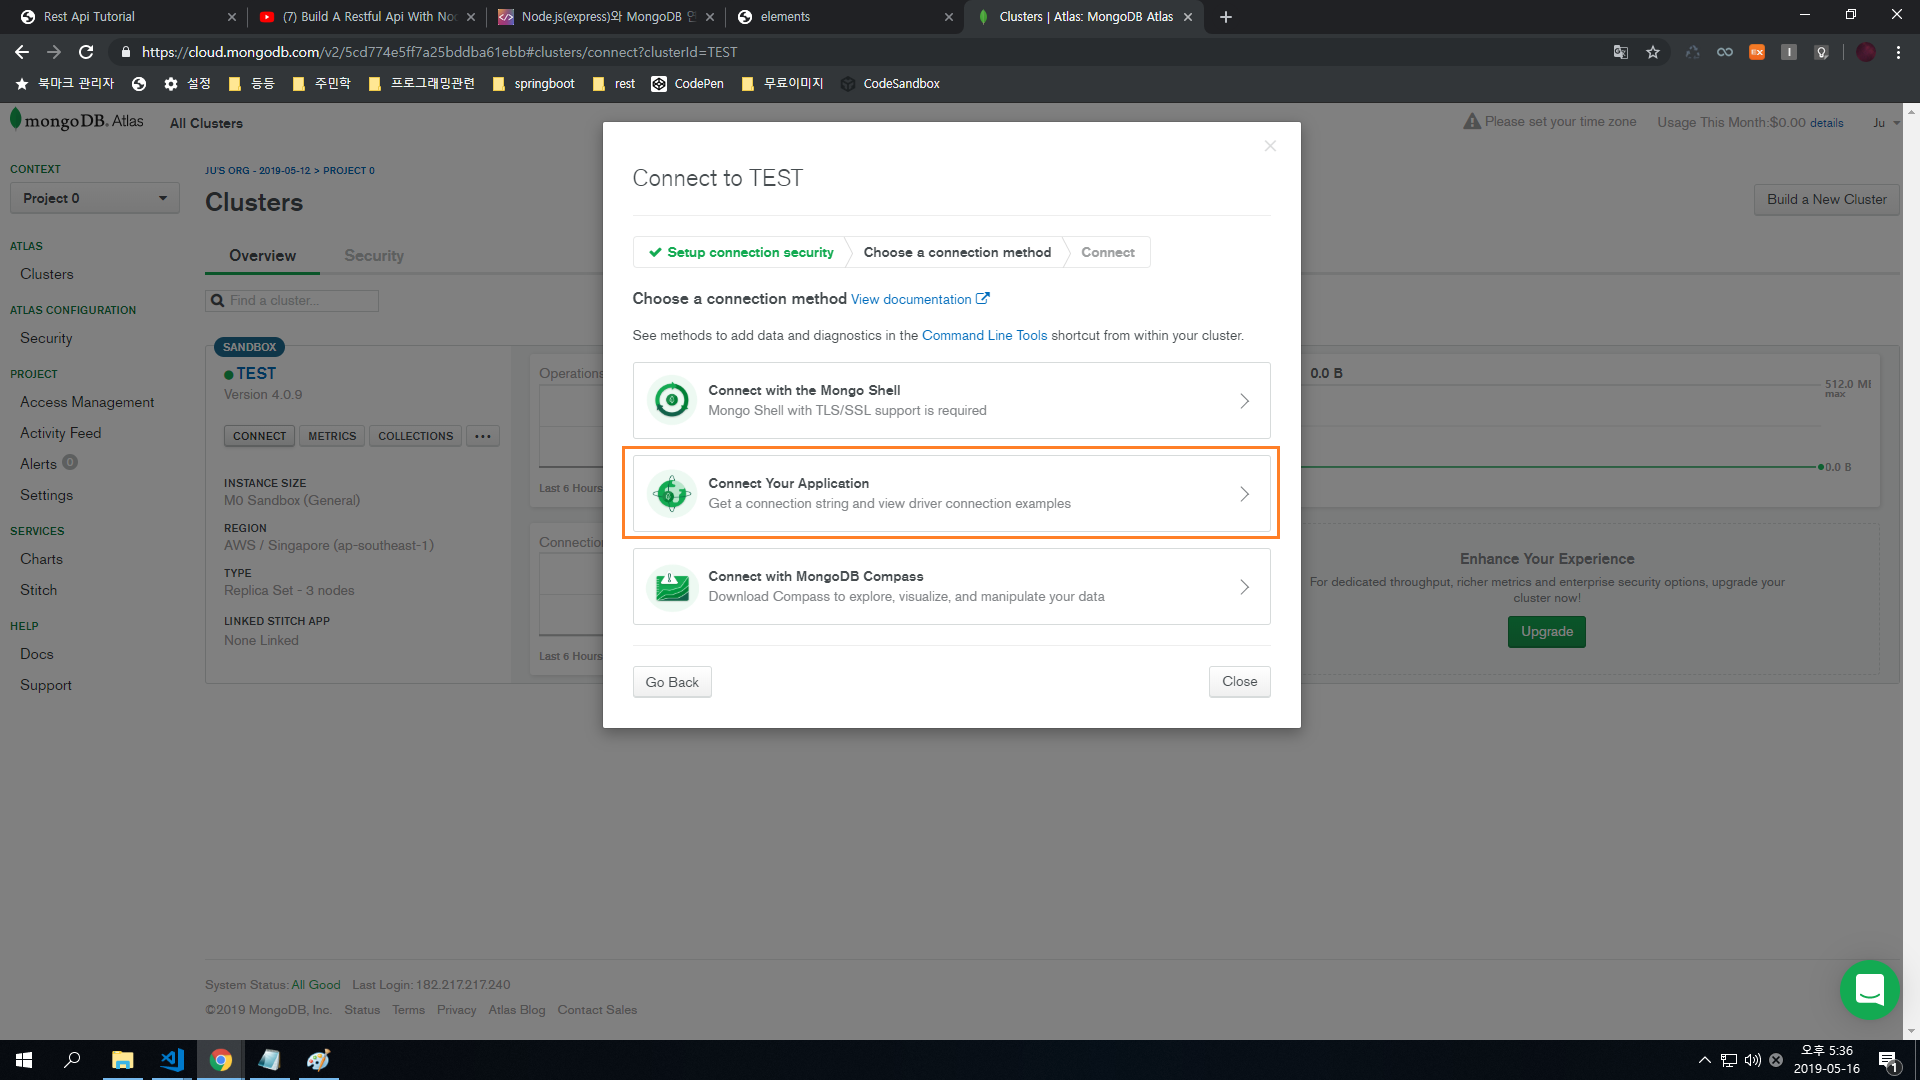
Task: Open the All Clusters link
Action: tap(206, 123)
